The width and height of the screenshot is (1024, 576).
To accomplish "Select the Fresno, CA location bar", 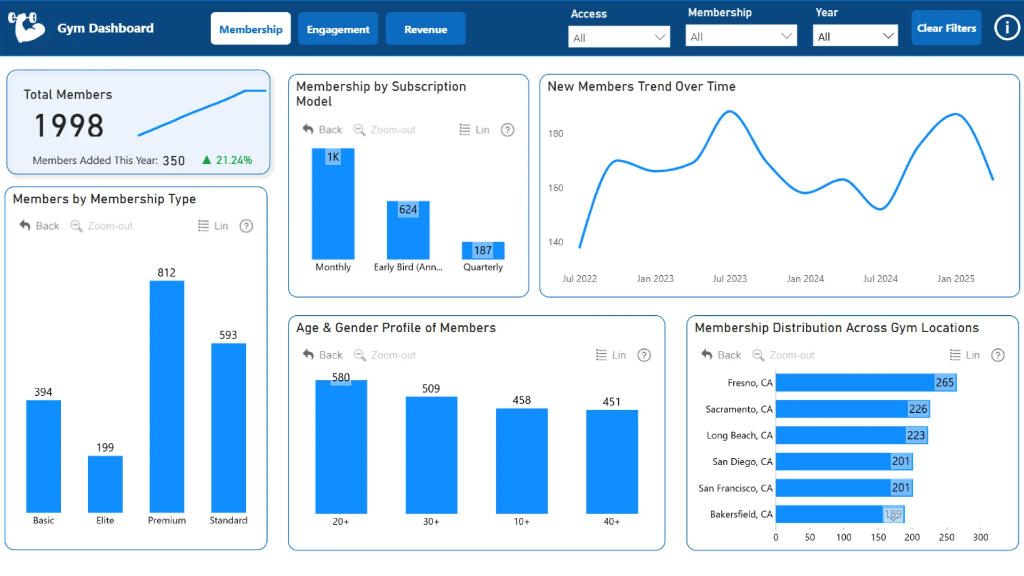I will (866, 383).
